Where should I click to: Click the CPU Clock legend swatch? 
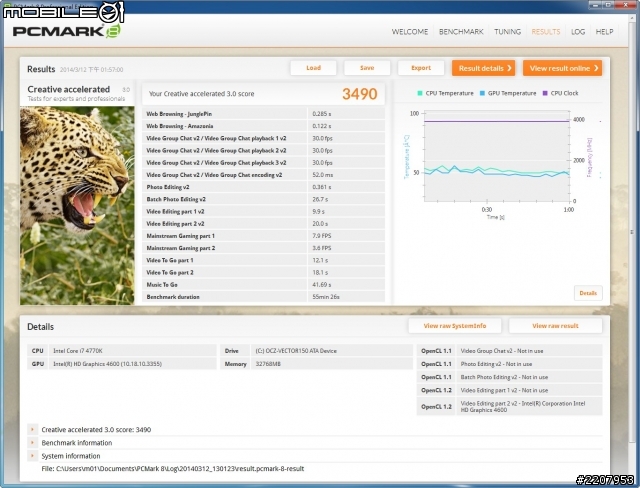(544, 93)
